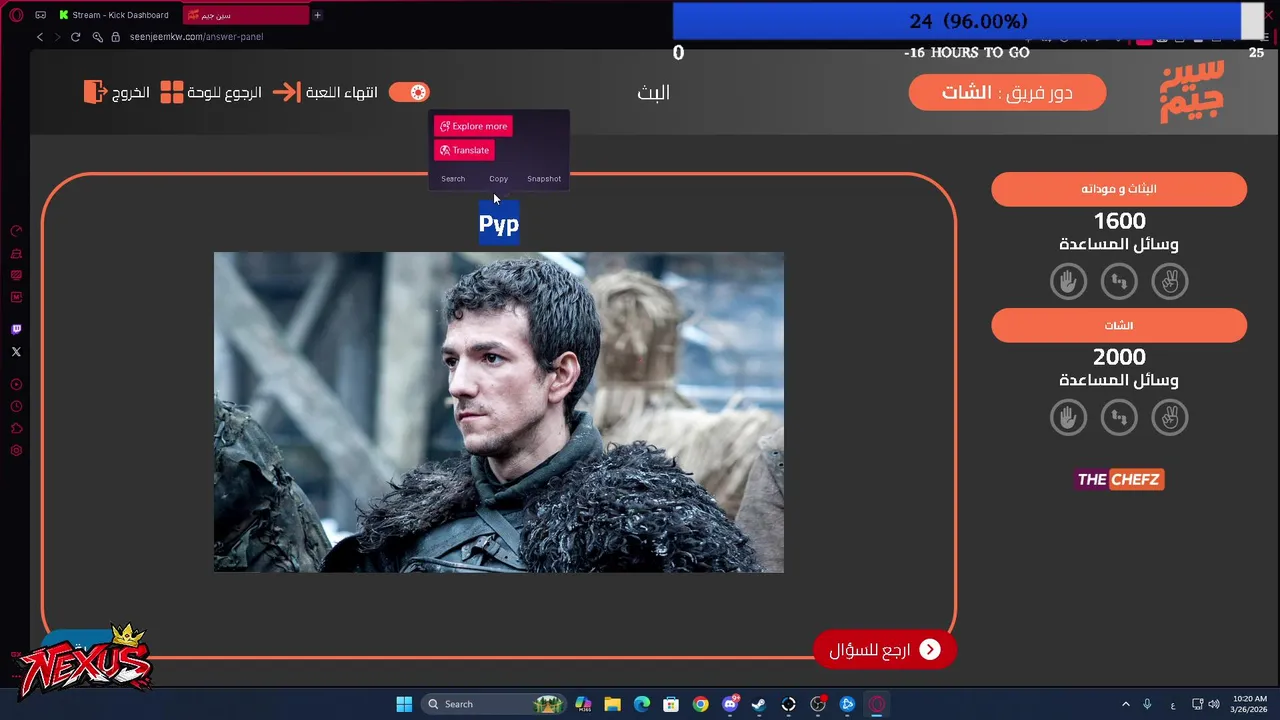1280x720 pixels.
Task: Click Translate in popup
Action: [464, 150]
